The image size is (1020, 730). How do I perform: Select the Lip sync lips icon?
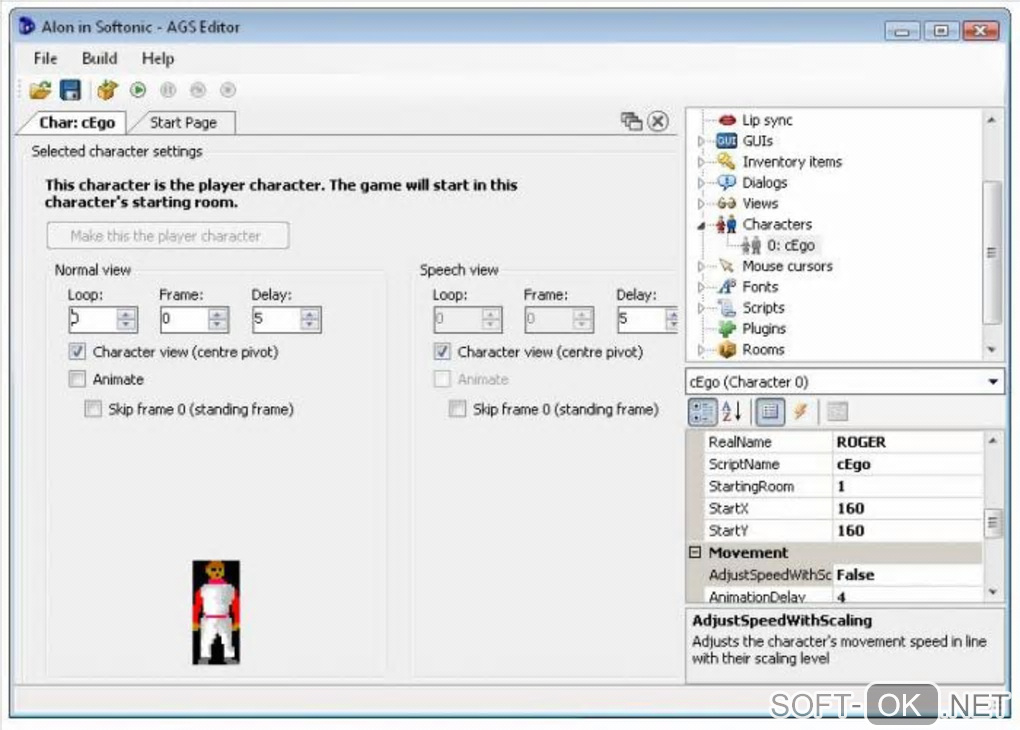727,120
